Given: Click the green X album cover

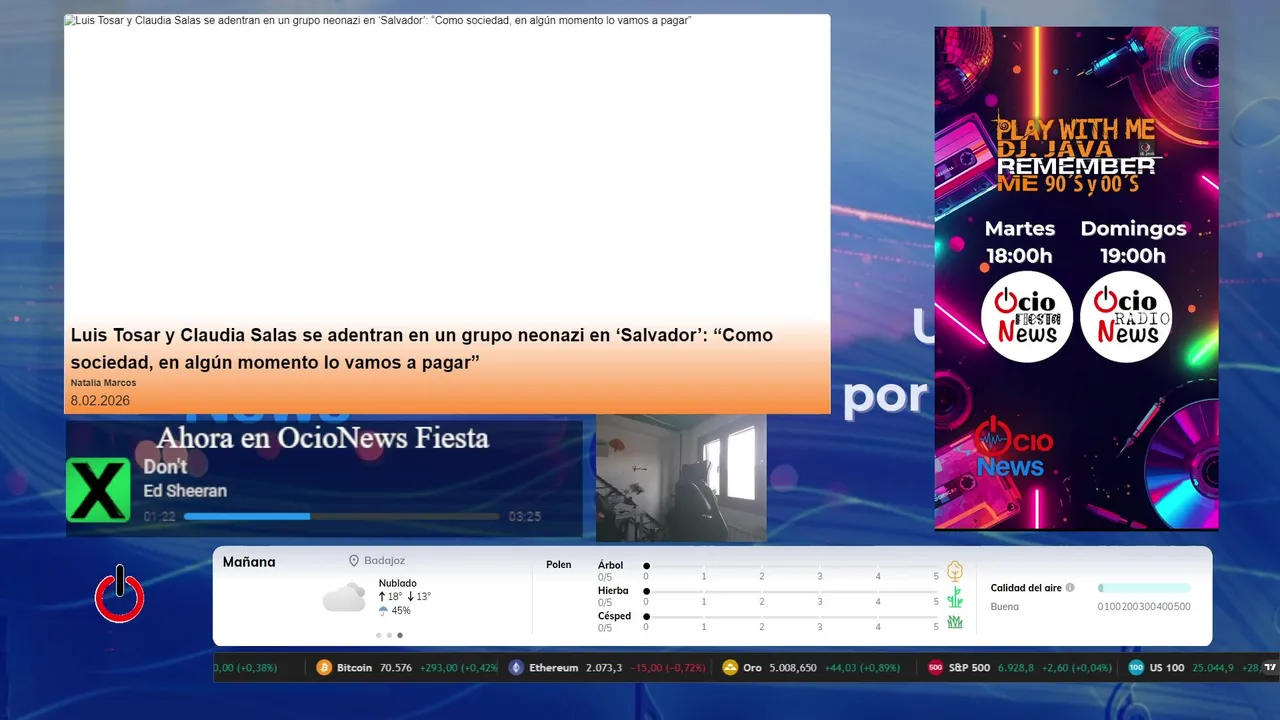Looking at the screenshot, I should tap(98, 490).
